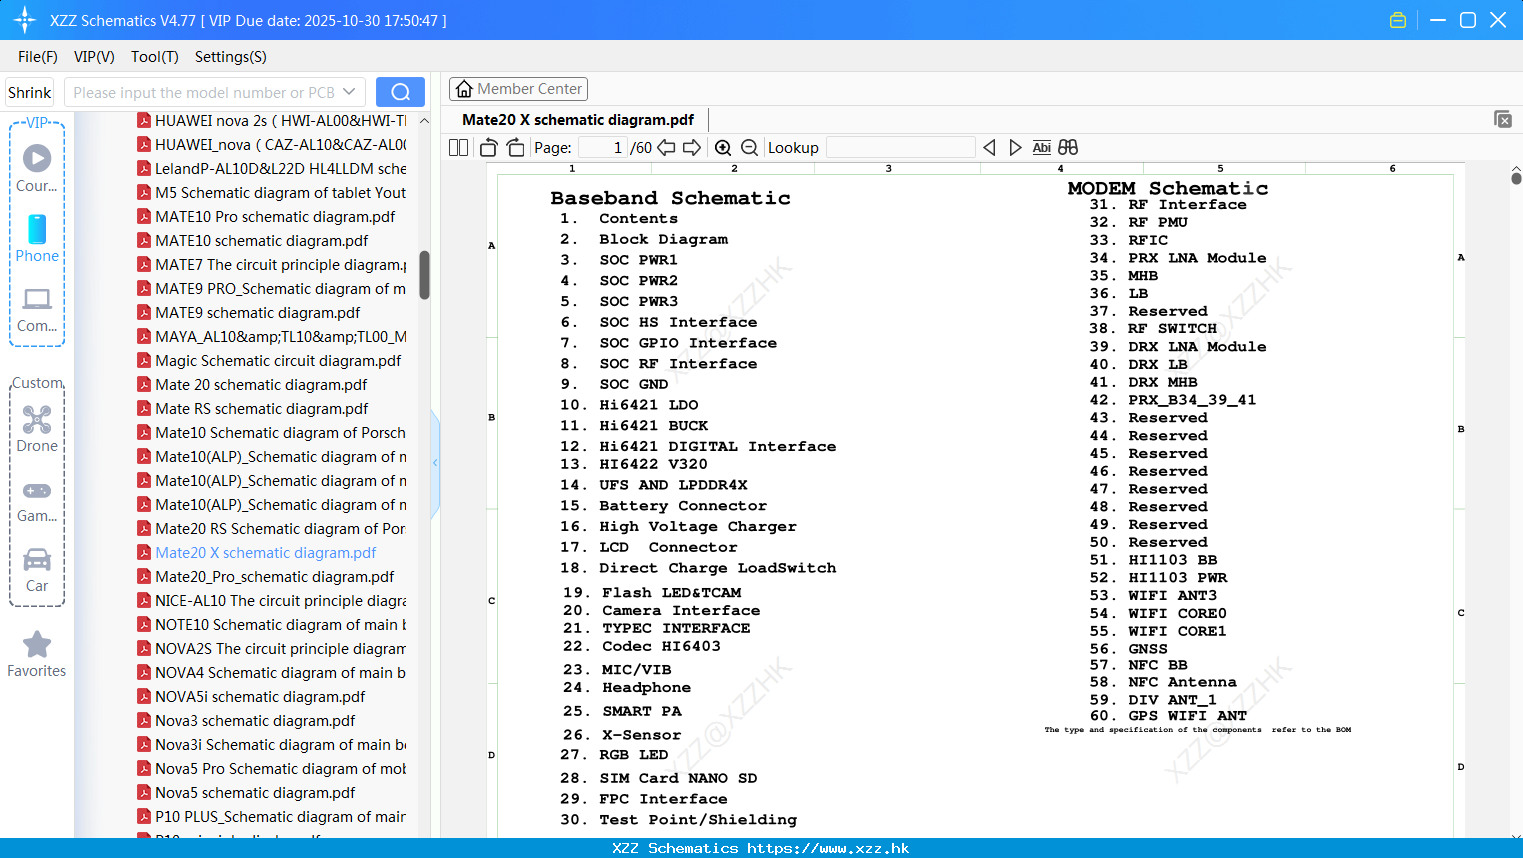The width and height of the screenshot is (1523, 858).
Task: Click the document vertical scrollbar thumb
Action: click(x=1516, y=178)
